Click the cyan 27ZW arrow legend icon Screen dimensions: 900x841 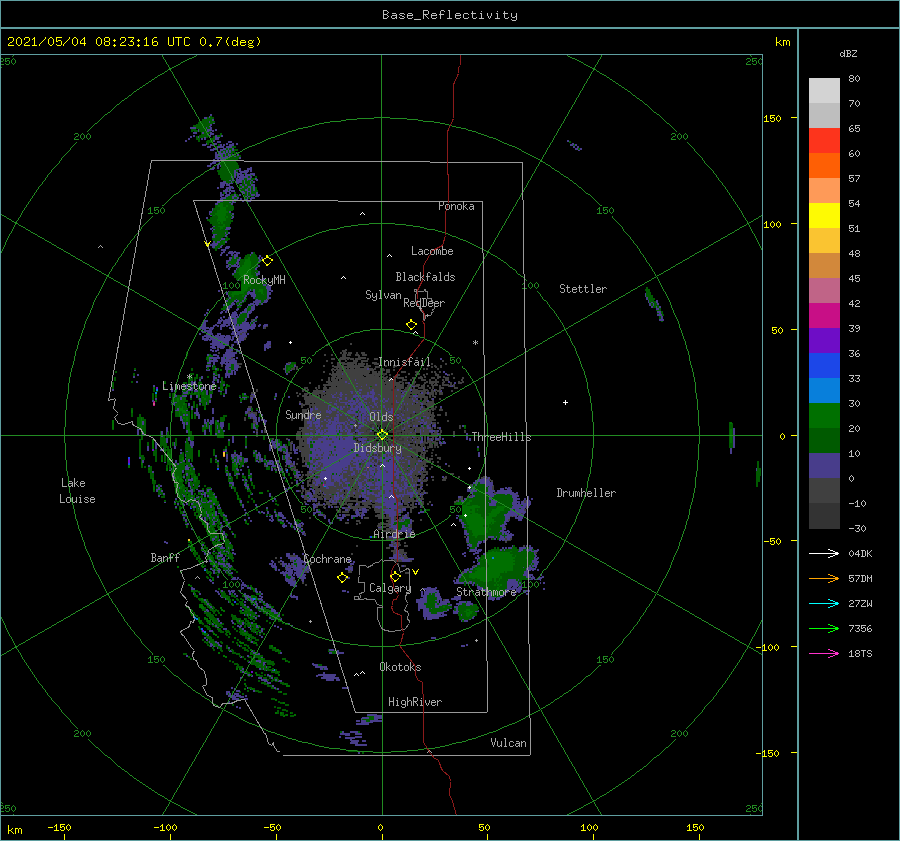(824, 603)
